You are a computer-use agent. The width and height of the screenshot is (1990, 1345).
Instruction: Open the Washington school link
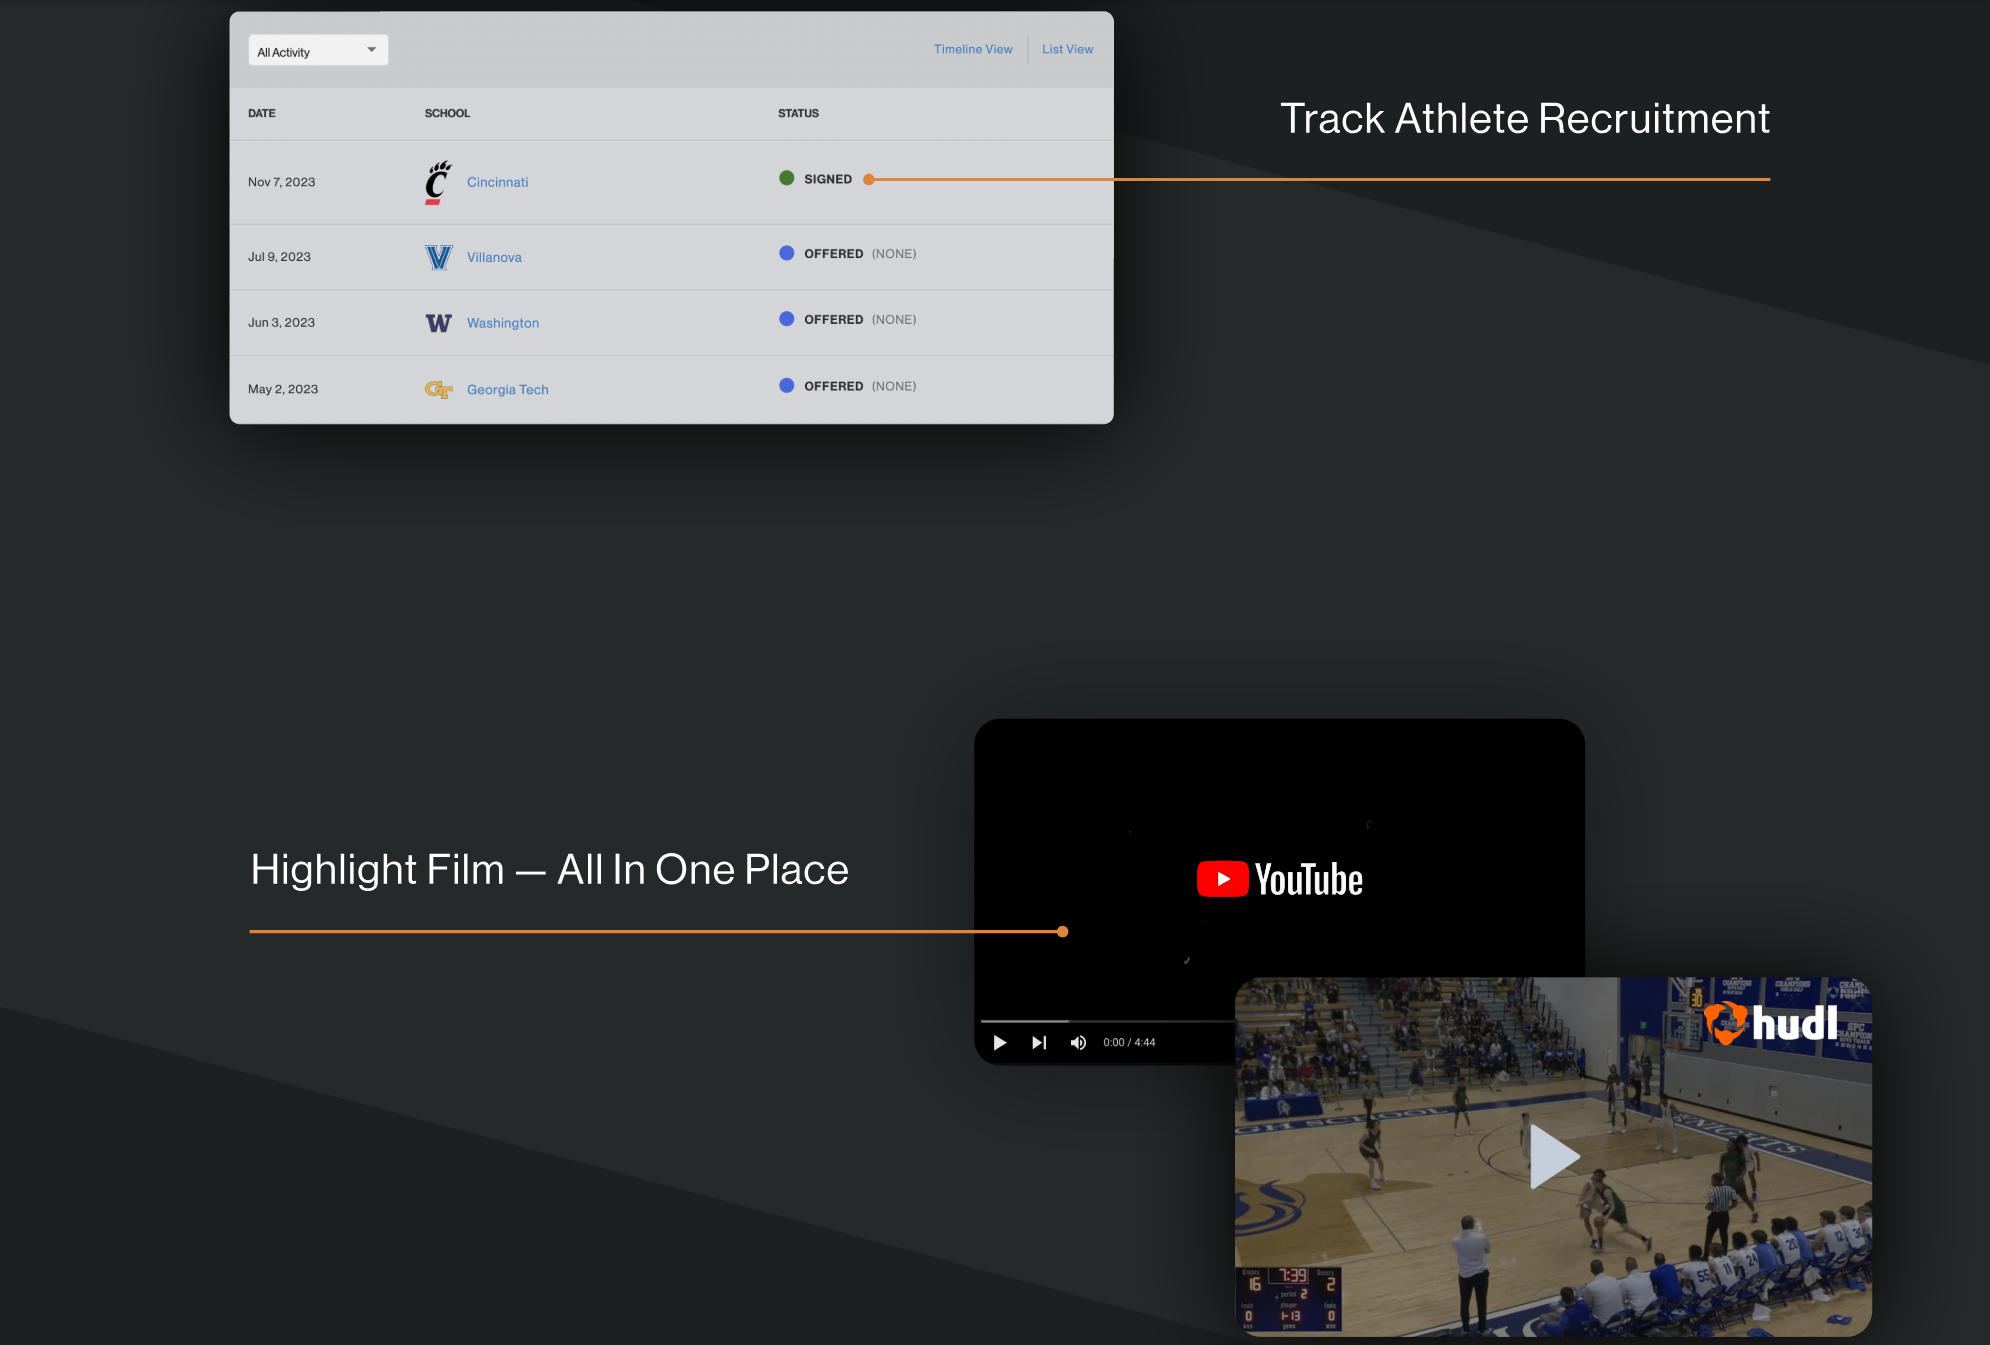tap(502, 323)
